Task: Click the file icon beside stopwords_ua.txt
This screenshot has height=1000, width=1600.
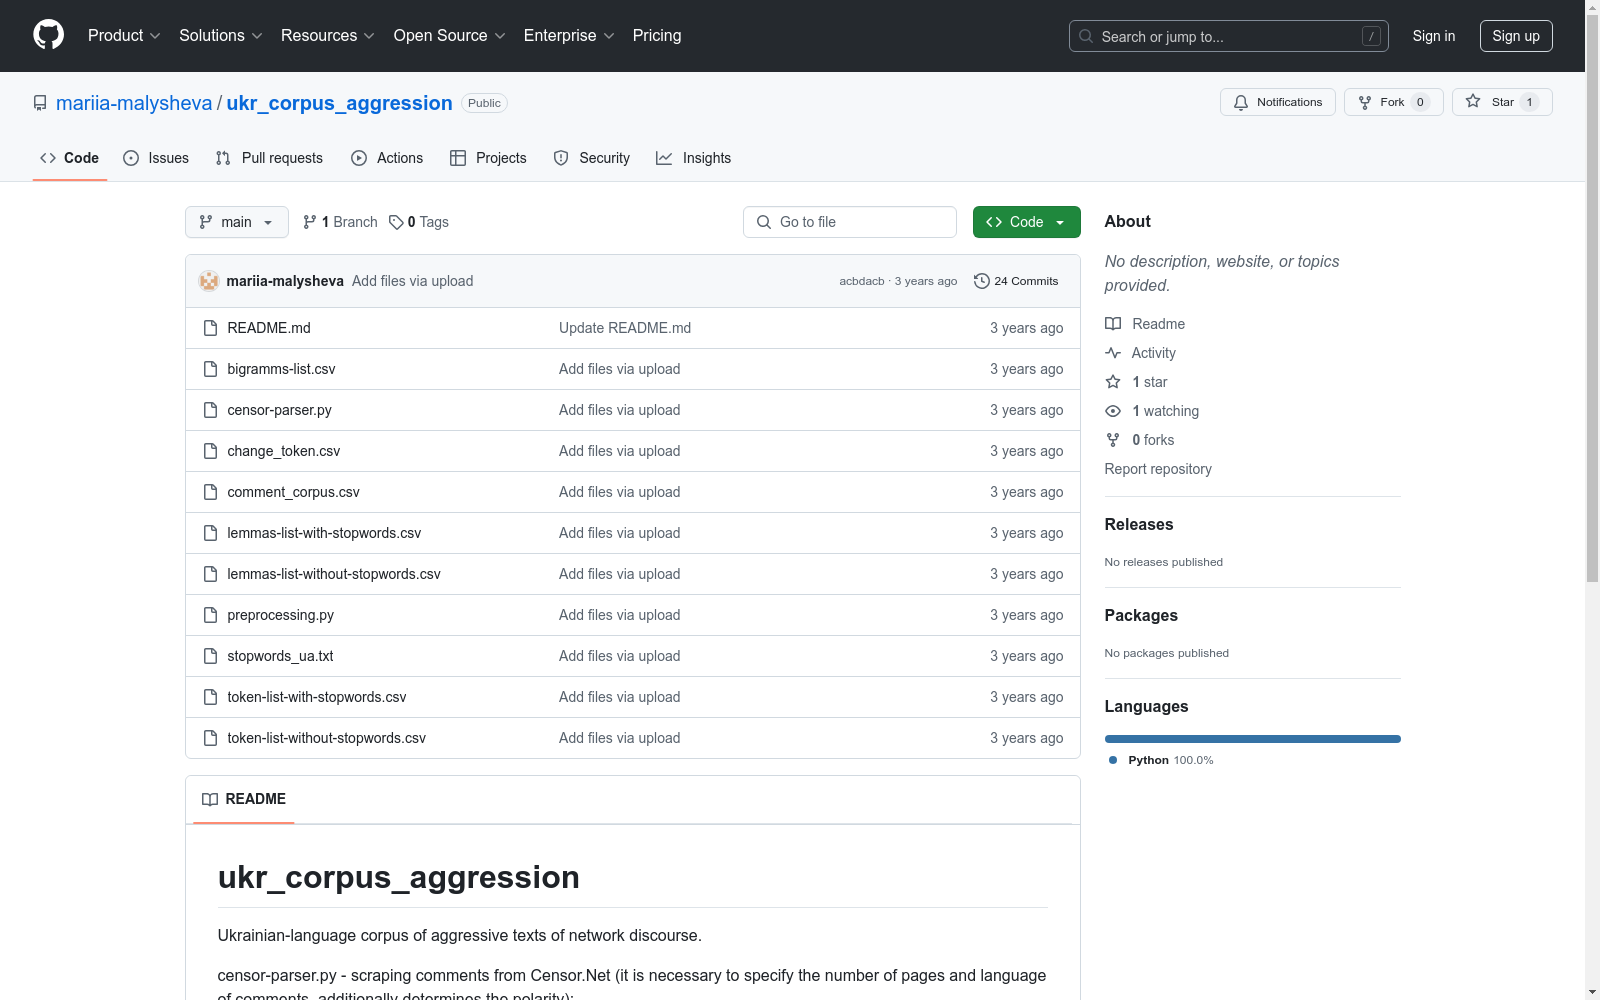Action: coord(210,656)
